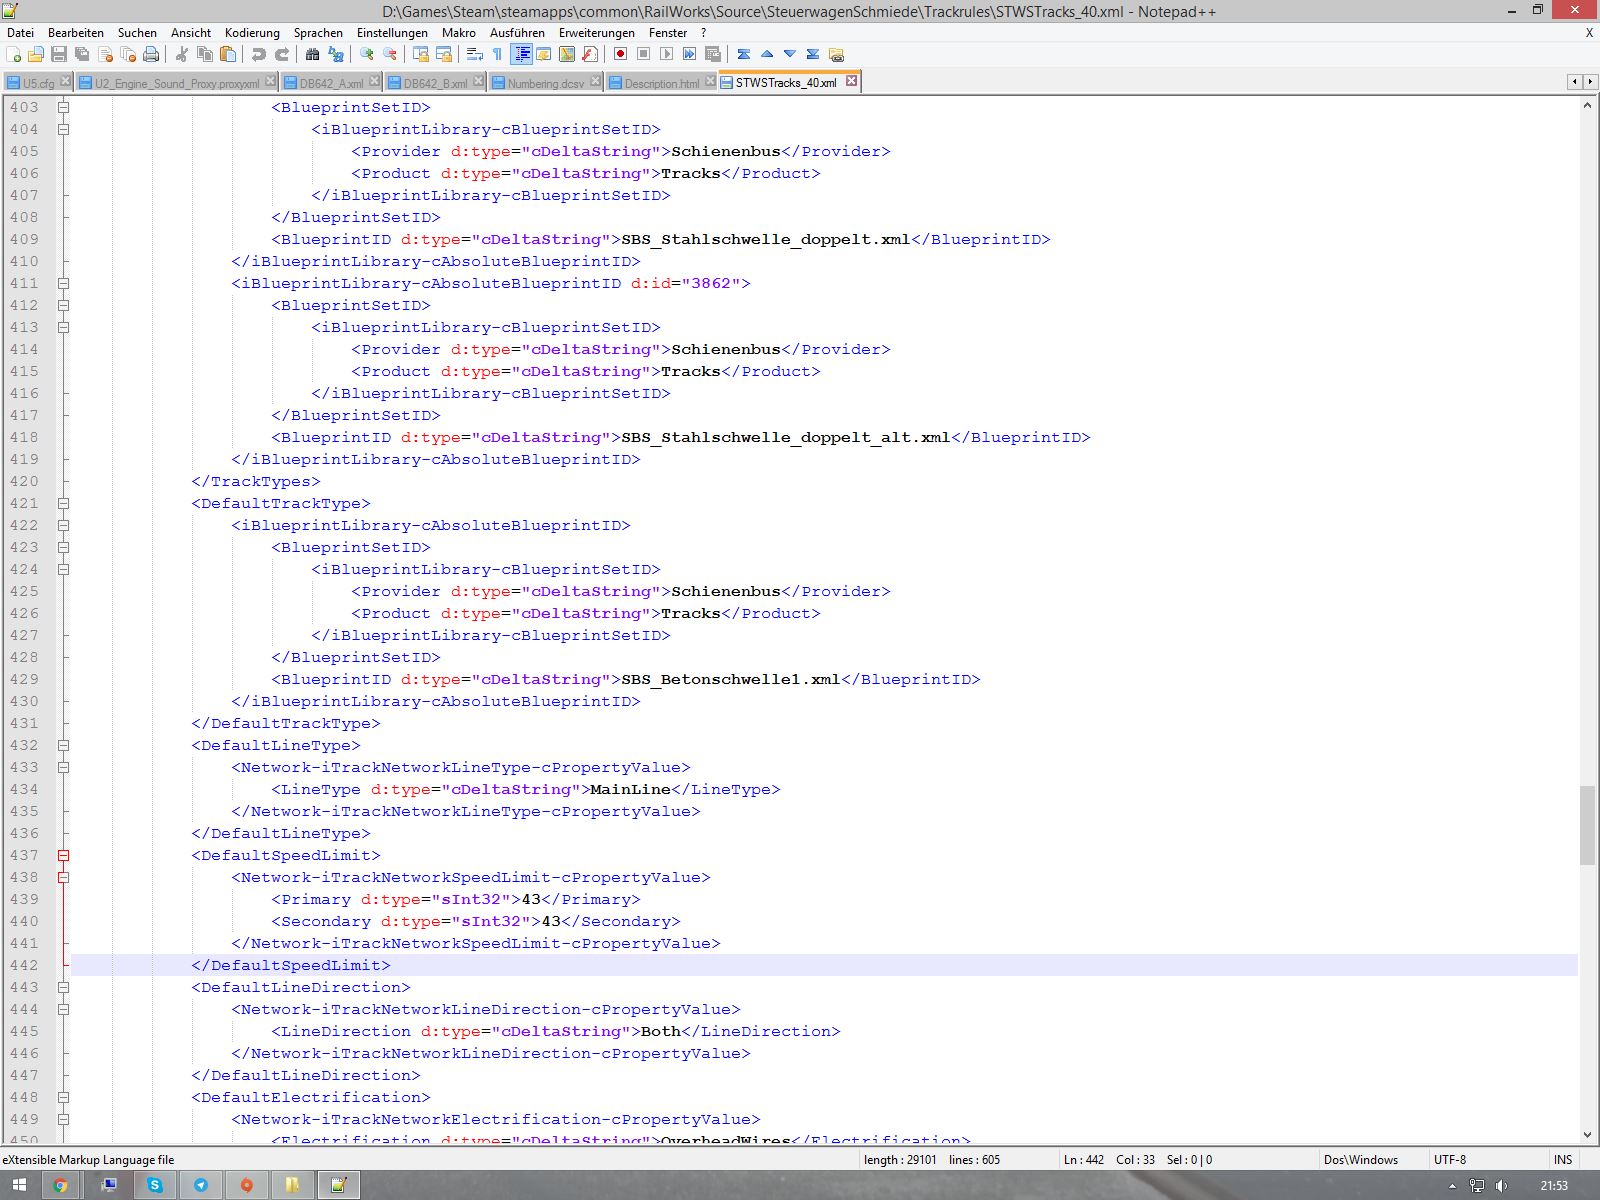Click the Print icon in toolbar
1600x1200 pixels.
151,54
